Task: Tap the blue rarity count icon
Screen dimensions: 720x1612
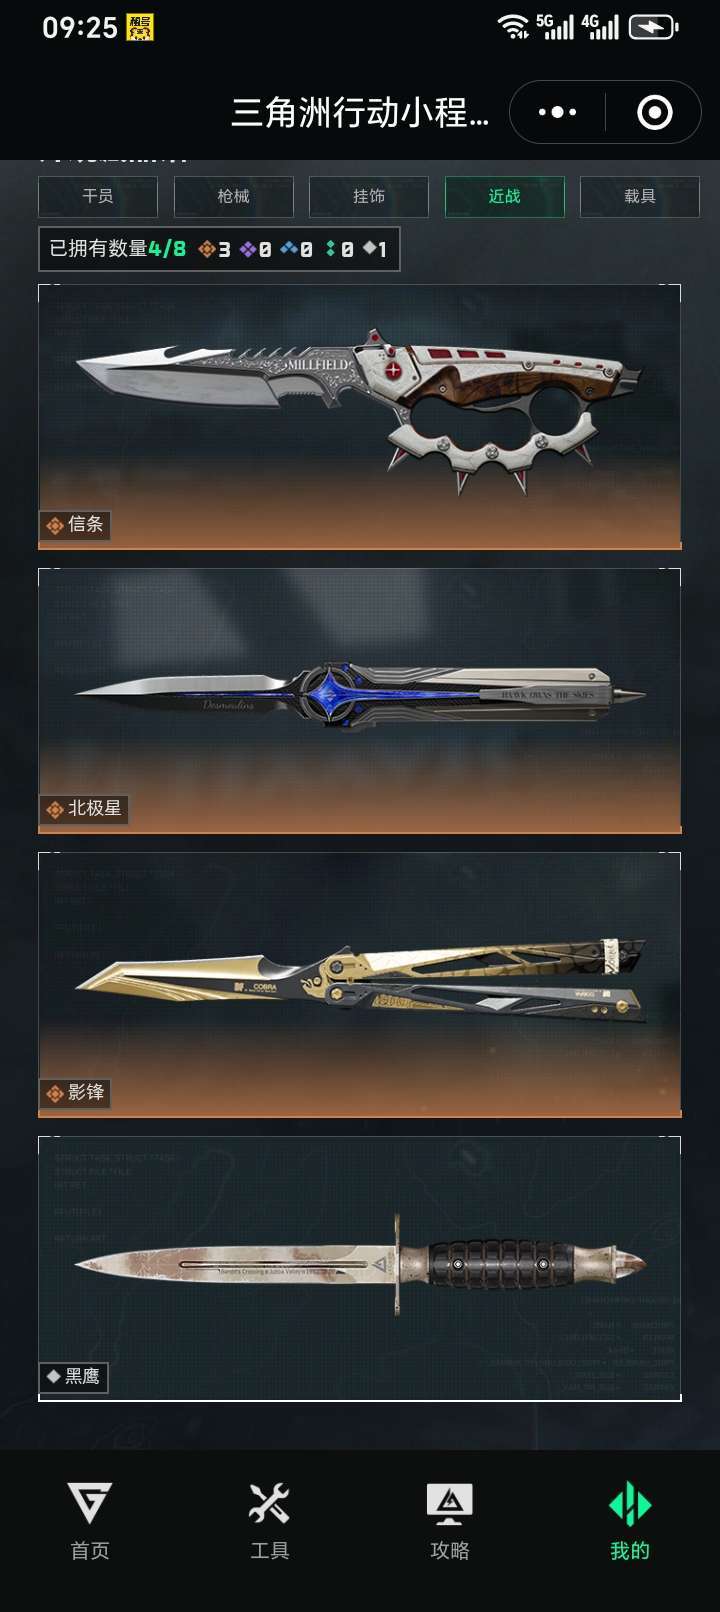Action: pos(289,249)
